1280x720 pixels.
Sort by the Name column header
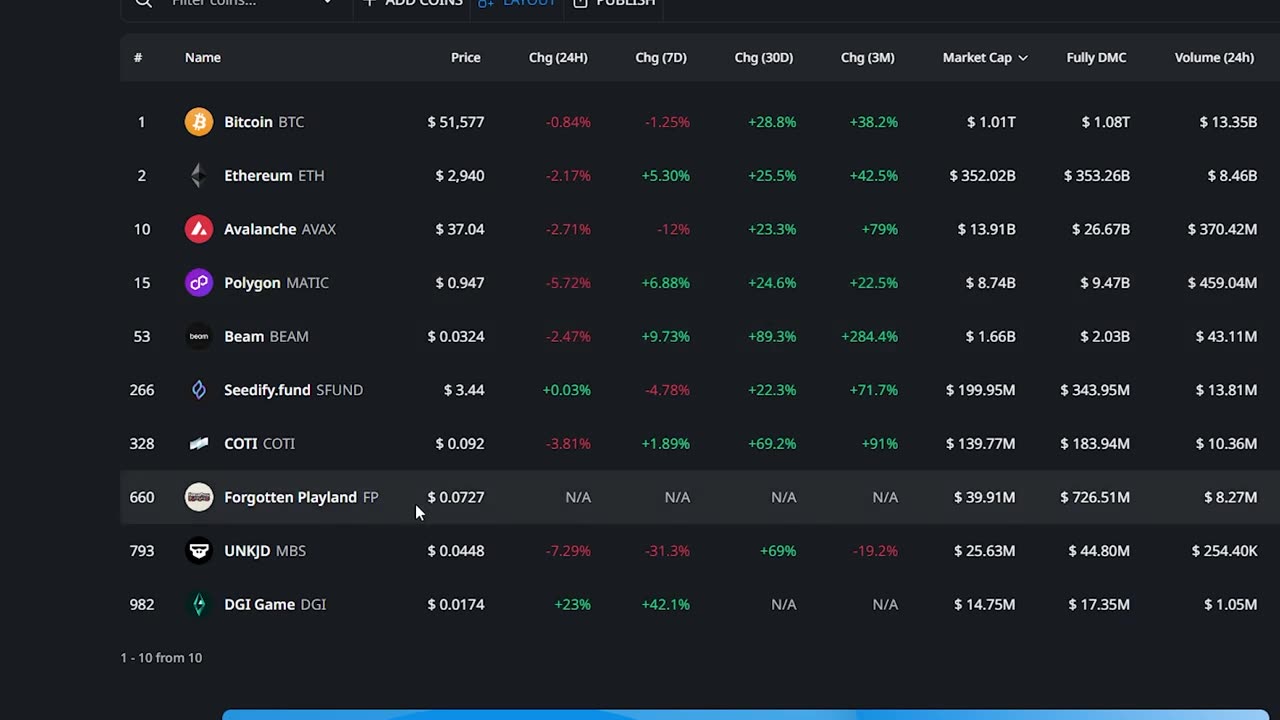pyautogui.click(x=203, y=57)
